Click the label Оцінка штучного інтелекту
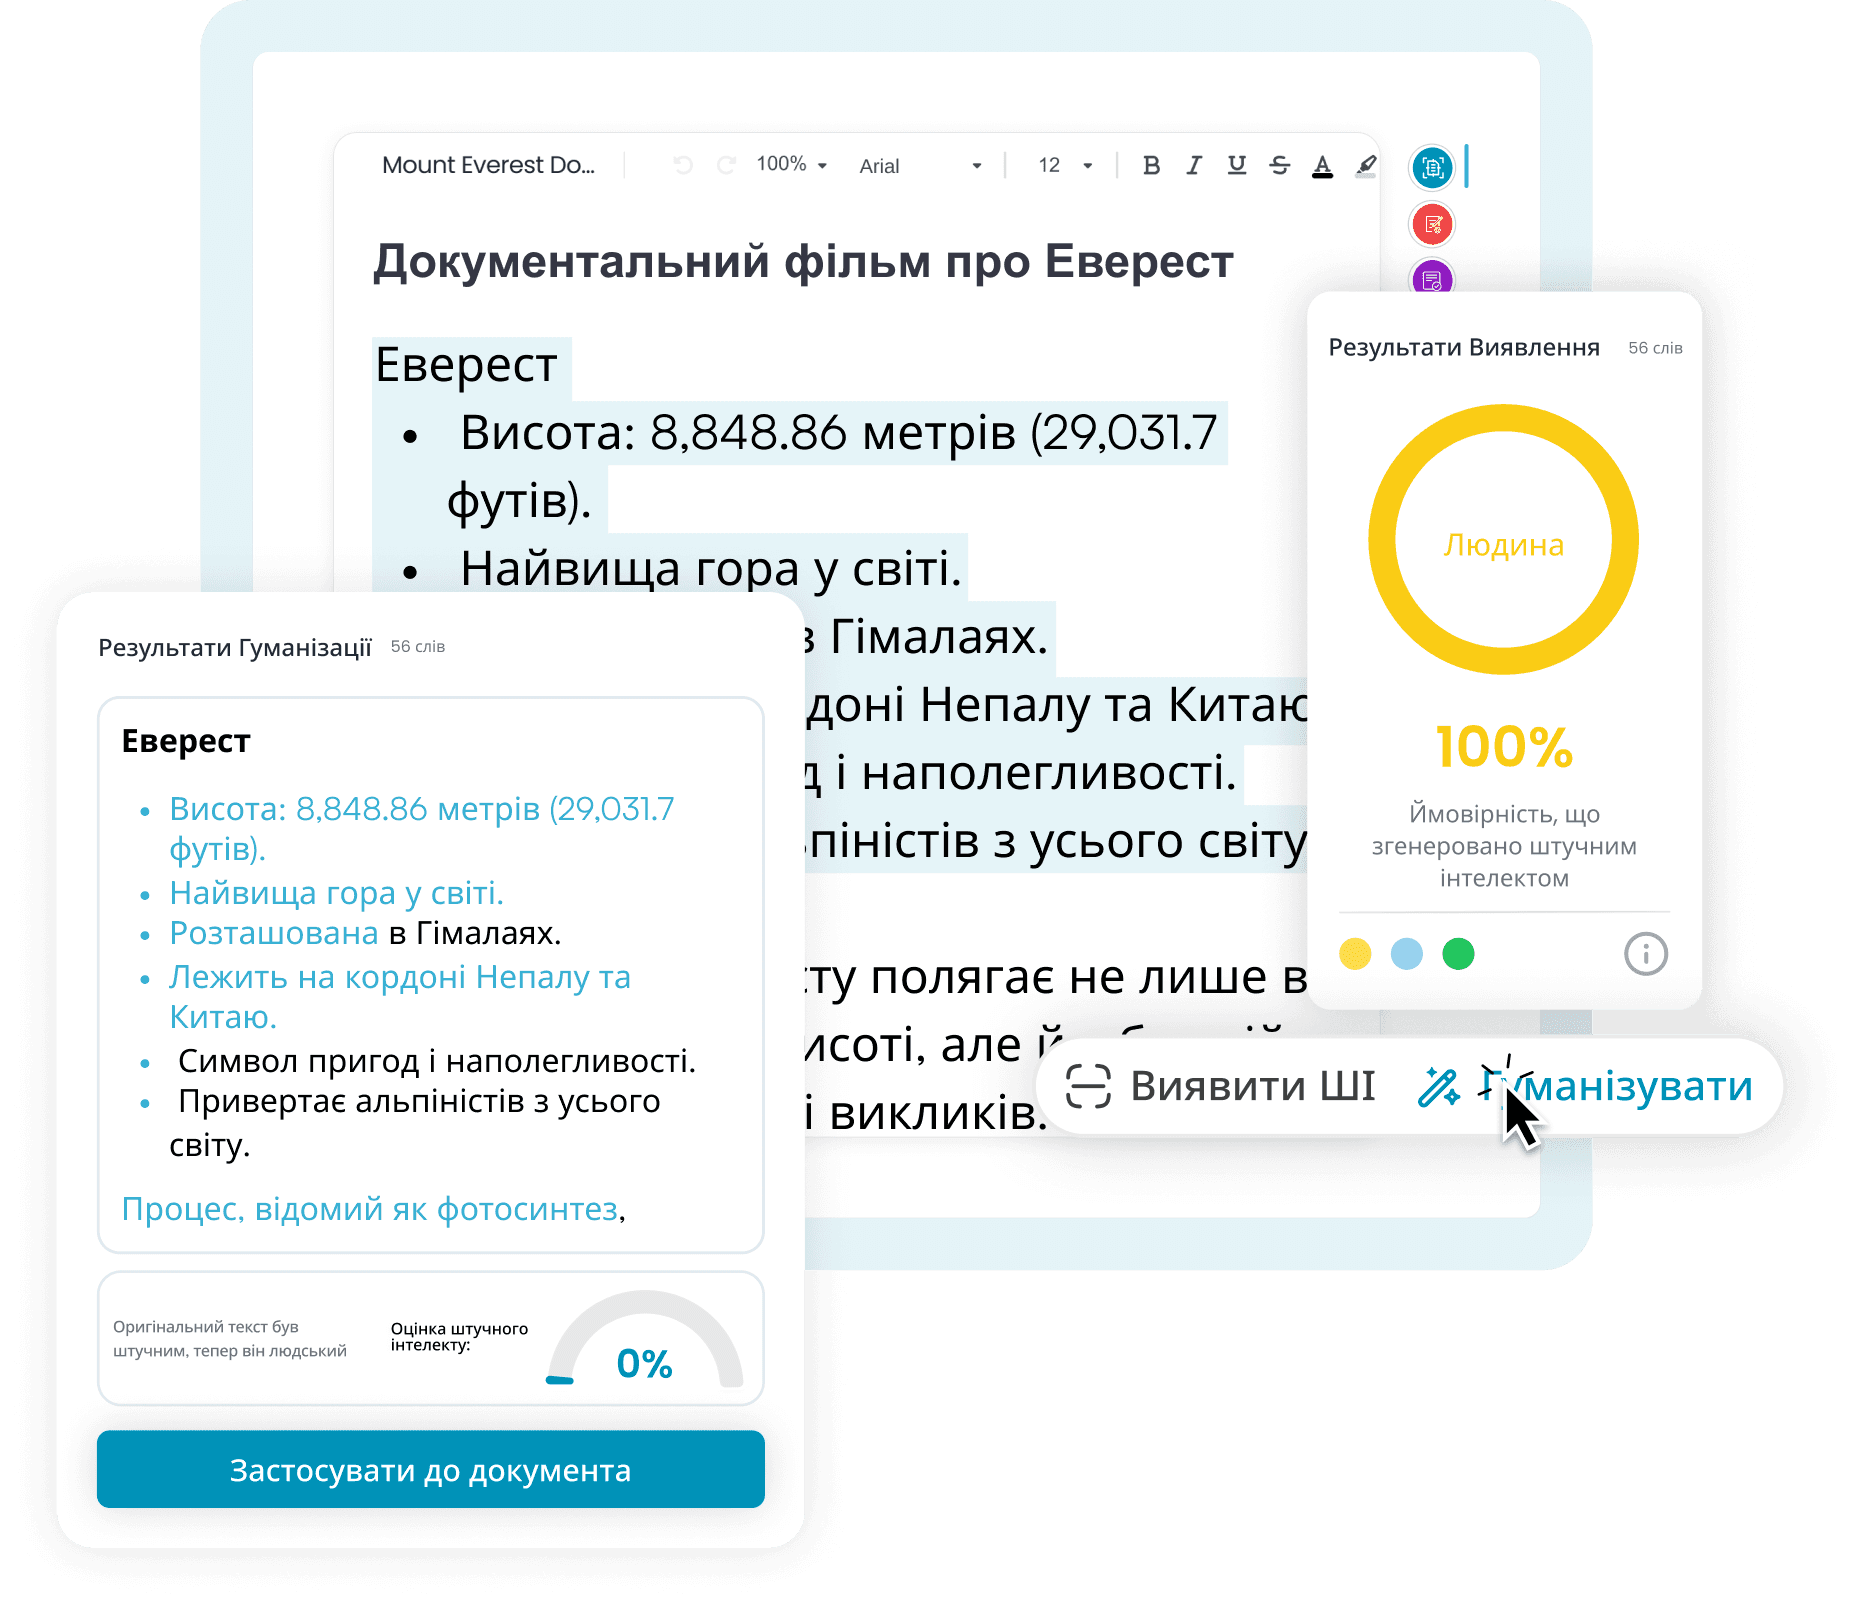This screenshot has width=1866, height=1605. (459, 1337)
